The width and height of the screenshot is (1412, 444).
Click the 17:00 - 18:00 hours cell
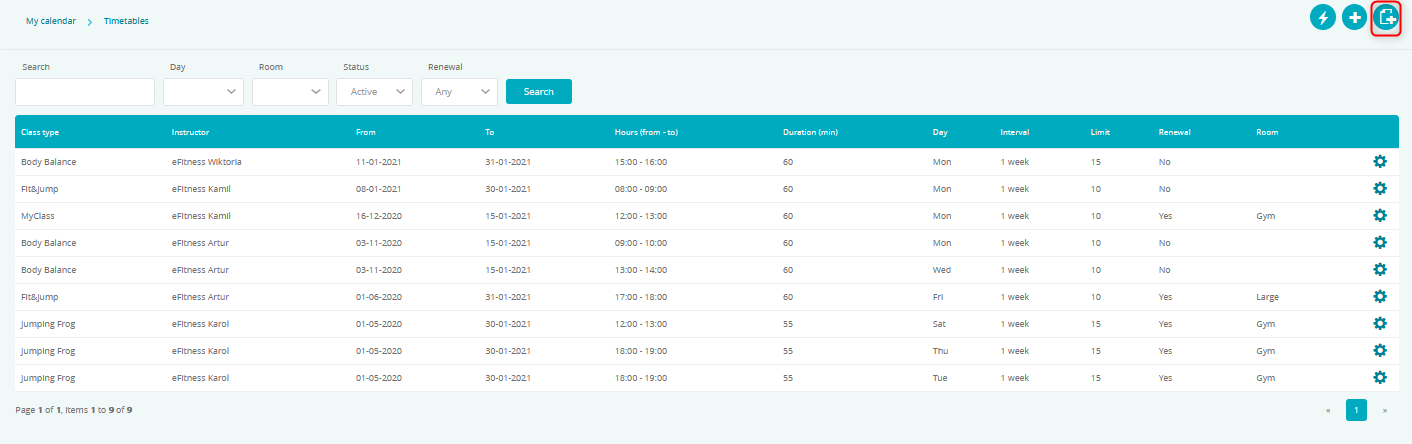pos(641,297)
